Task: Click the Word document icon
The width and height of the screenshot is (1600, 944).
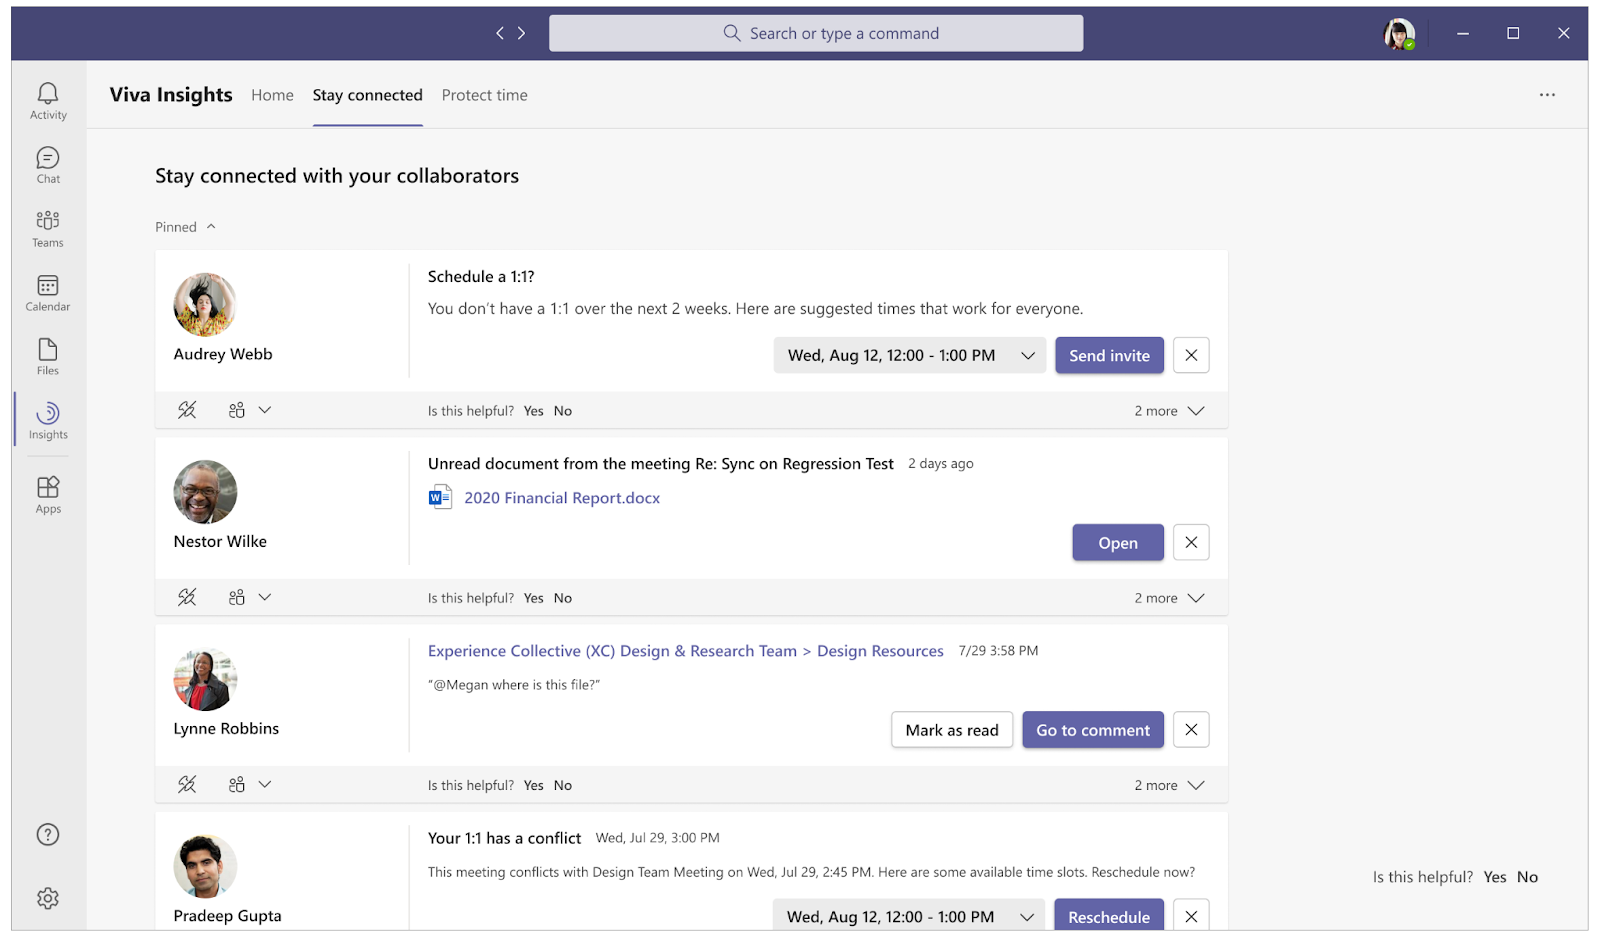Action: (440, 497)
